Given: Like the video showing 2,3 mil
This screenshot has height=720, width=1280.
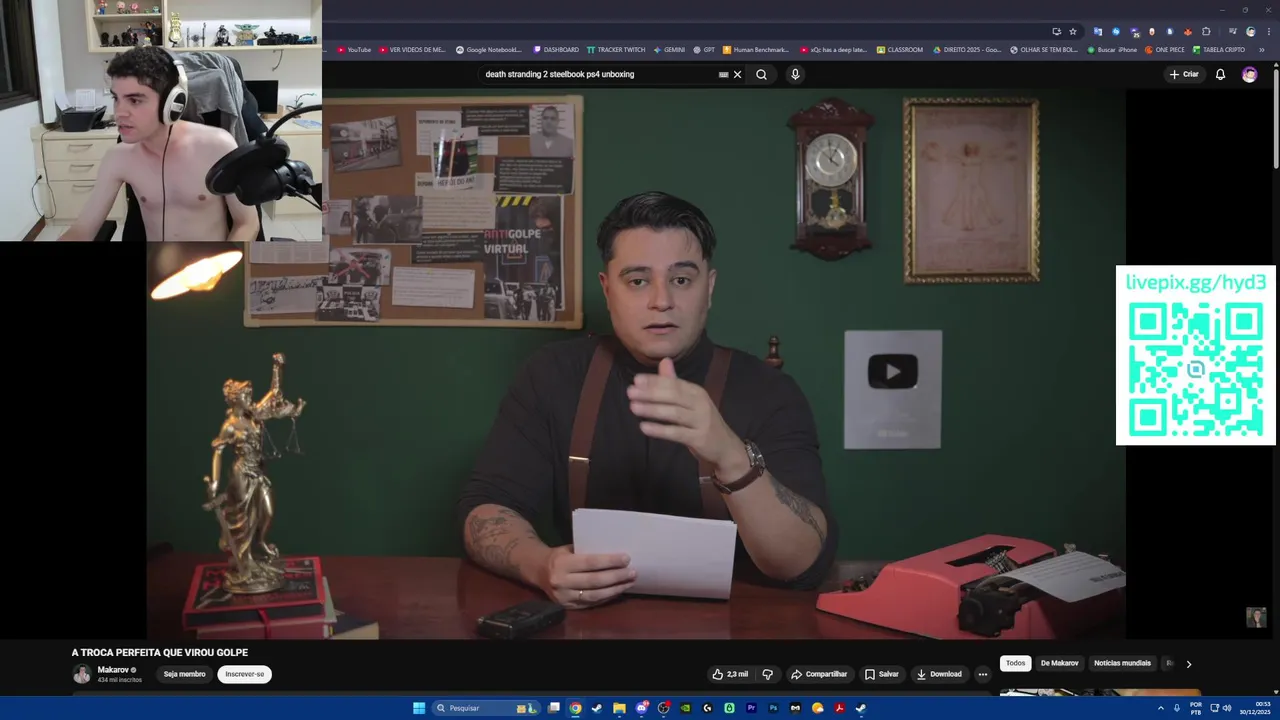Looking at the screenshot, I should tap(730, 674).
